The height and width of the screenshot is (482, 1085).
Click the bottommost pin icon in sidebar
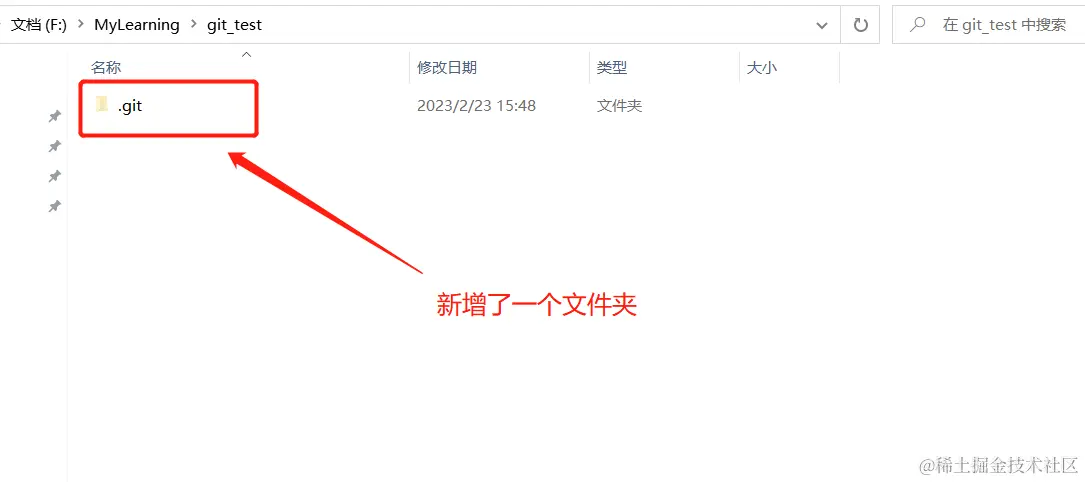pos(55,206)
